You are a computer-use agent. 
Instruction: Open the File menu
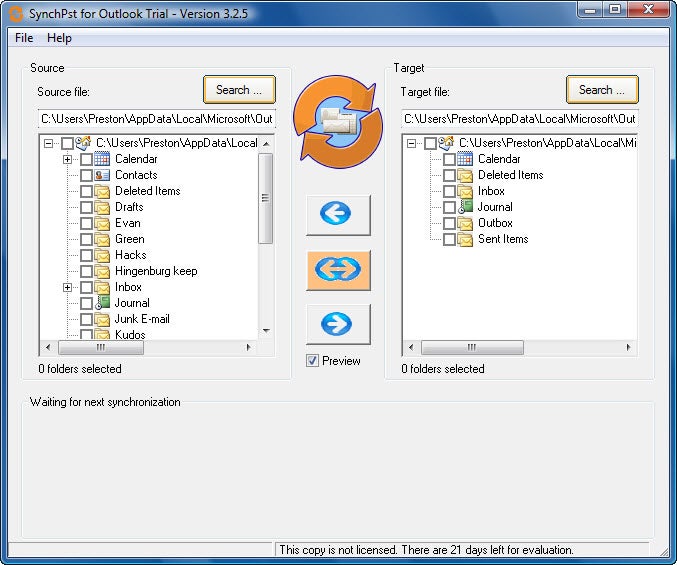point(24,38)
